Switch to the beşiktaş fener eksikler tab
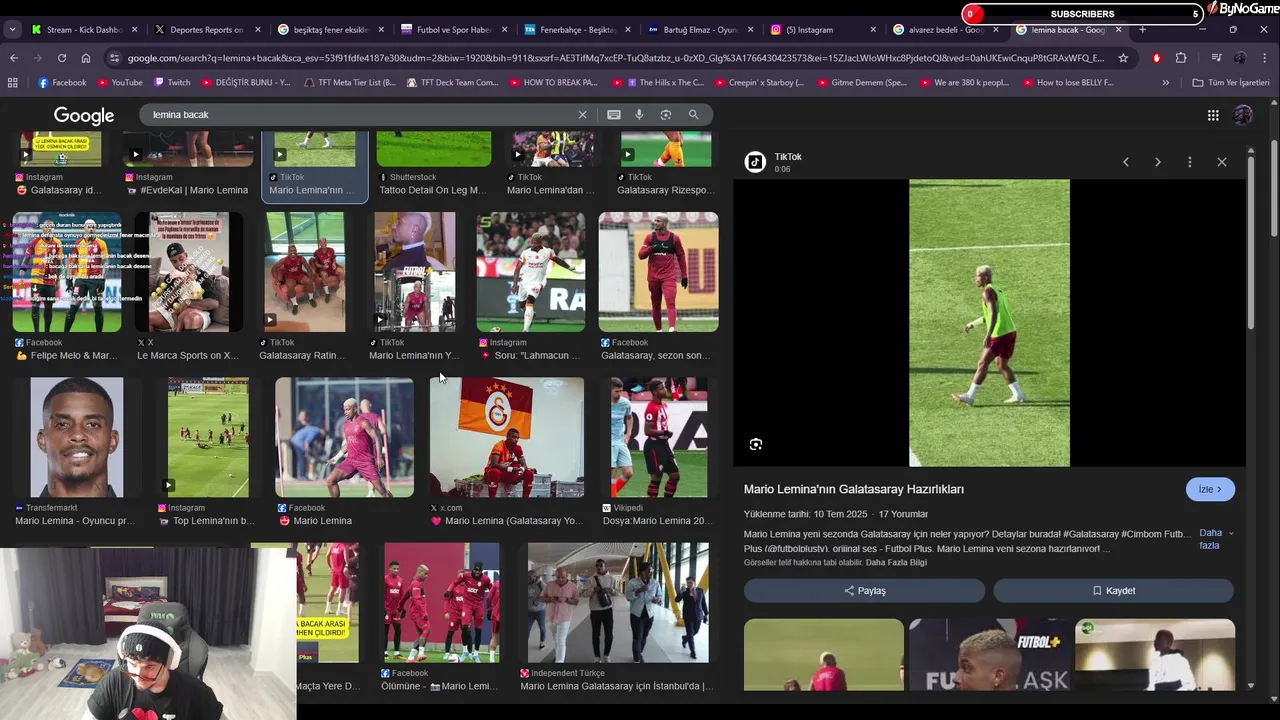The height and width of the screenshot is (720, 1280). pos(330,30)
